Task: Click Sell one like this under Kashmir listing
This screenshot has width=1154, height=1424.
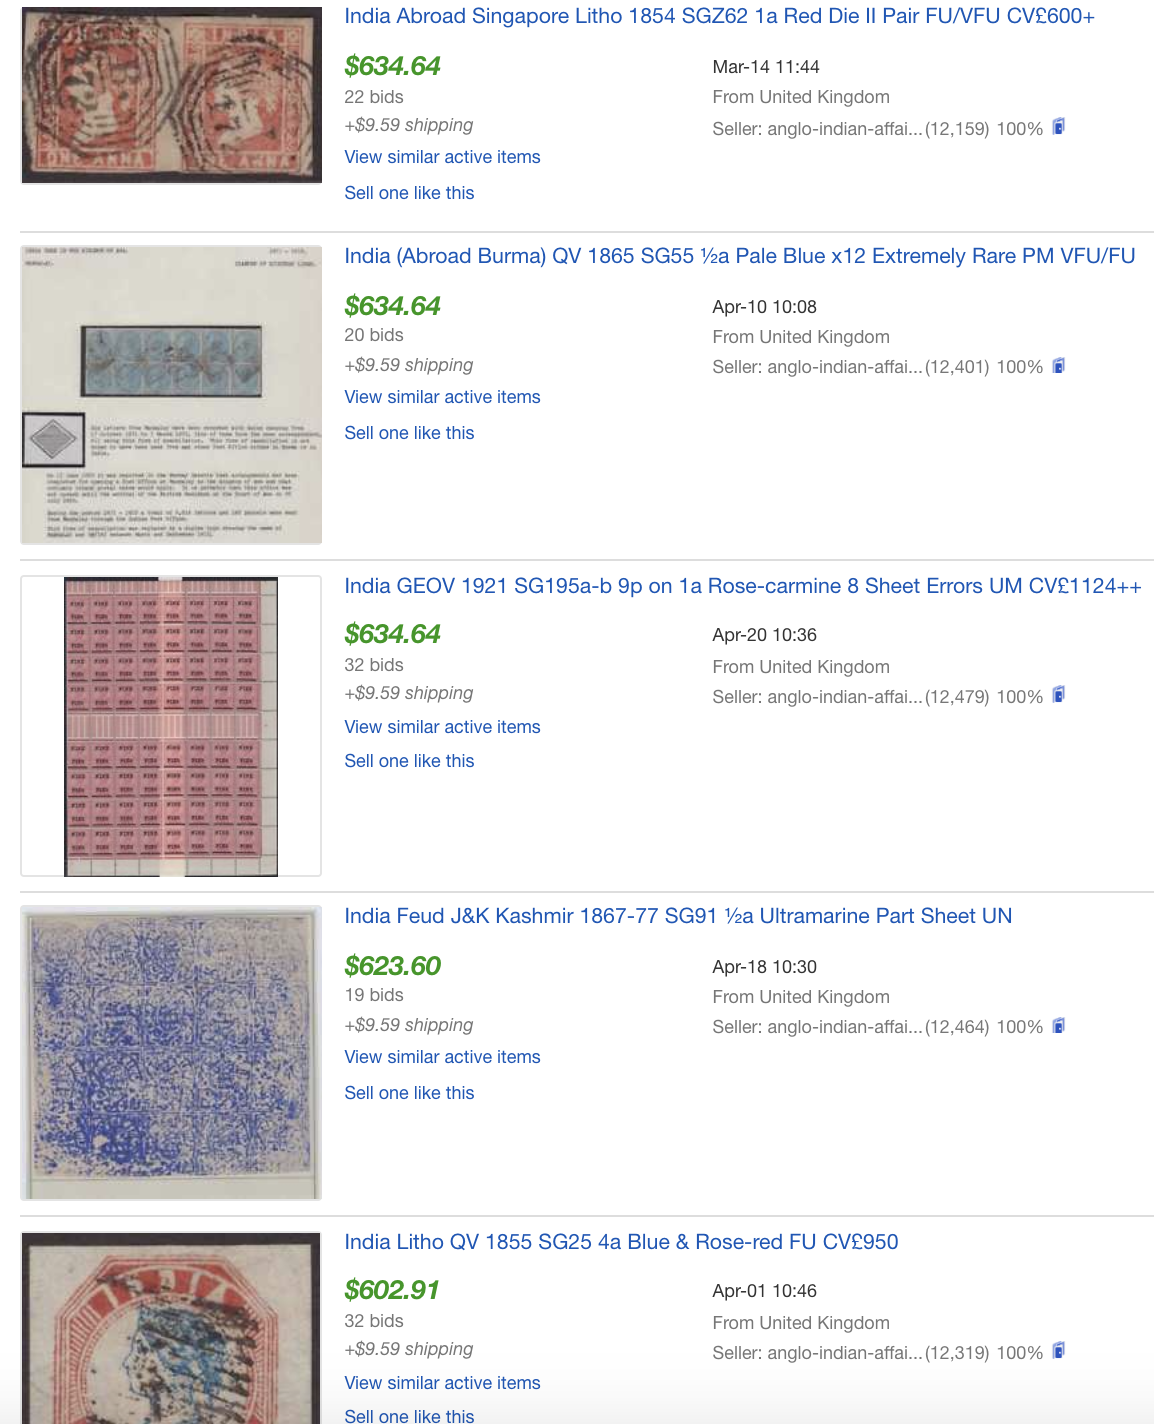Action: (409, 1093)
